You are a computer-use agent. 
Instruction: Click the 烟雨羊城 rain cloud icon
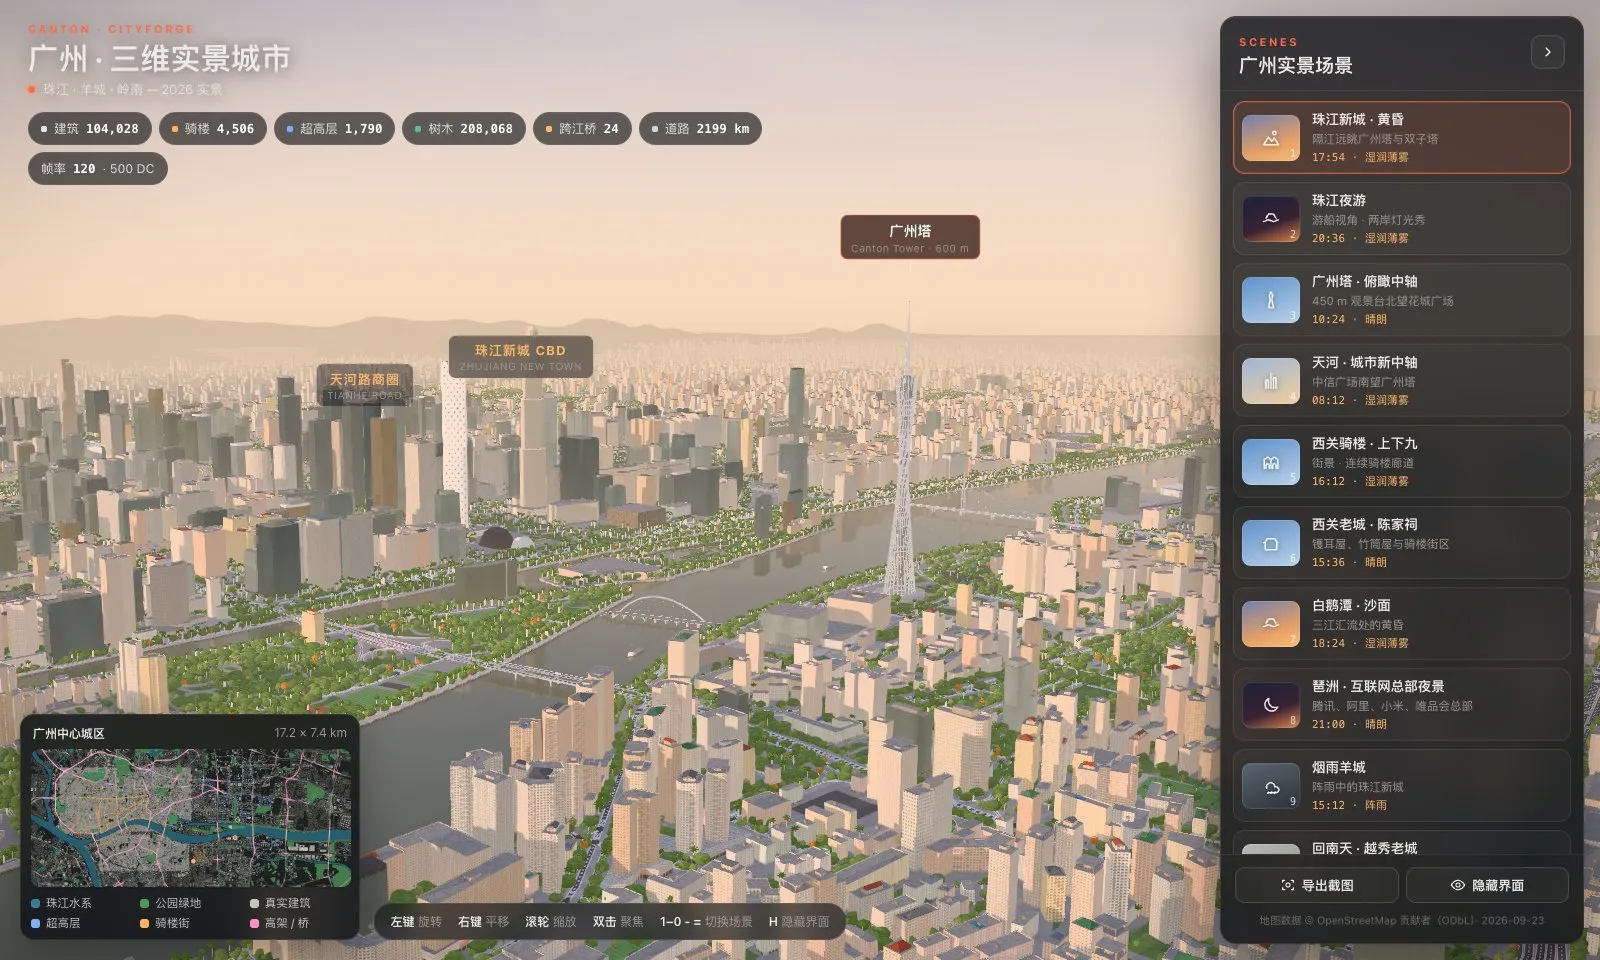1270,786
